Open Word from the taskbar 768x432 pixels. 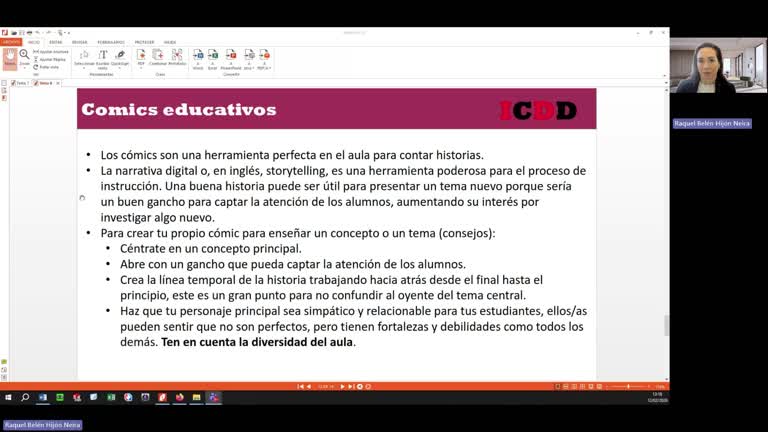pos(43,397)
